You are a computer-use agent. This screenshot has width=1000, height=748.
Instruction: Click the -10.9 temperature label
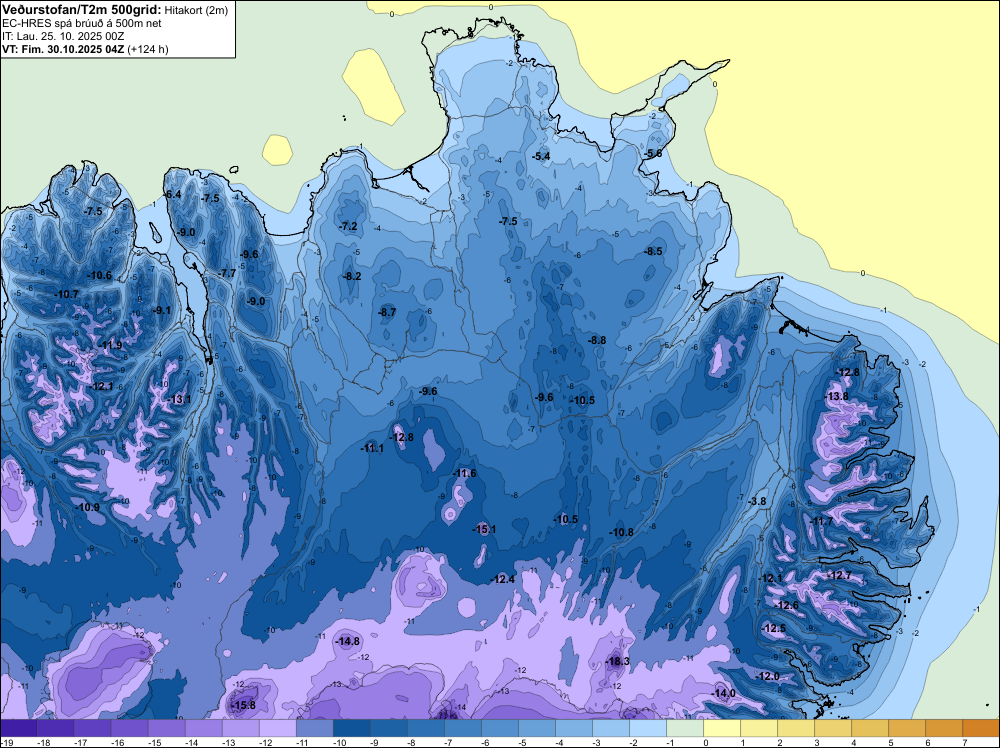[x=88, y=507]
